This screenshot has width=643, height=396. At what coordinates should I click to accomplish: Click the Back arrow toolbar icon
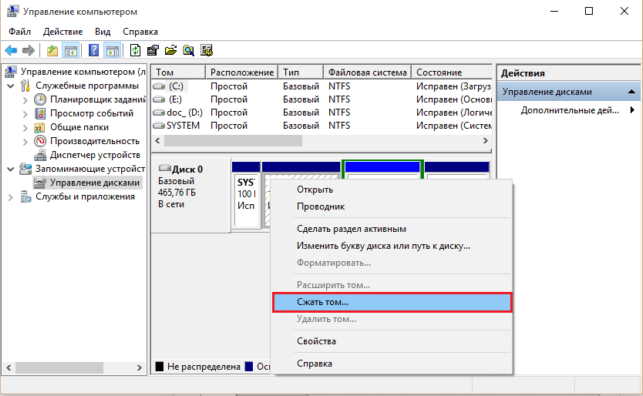point(11,51)
